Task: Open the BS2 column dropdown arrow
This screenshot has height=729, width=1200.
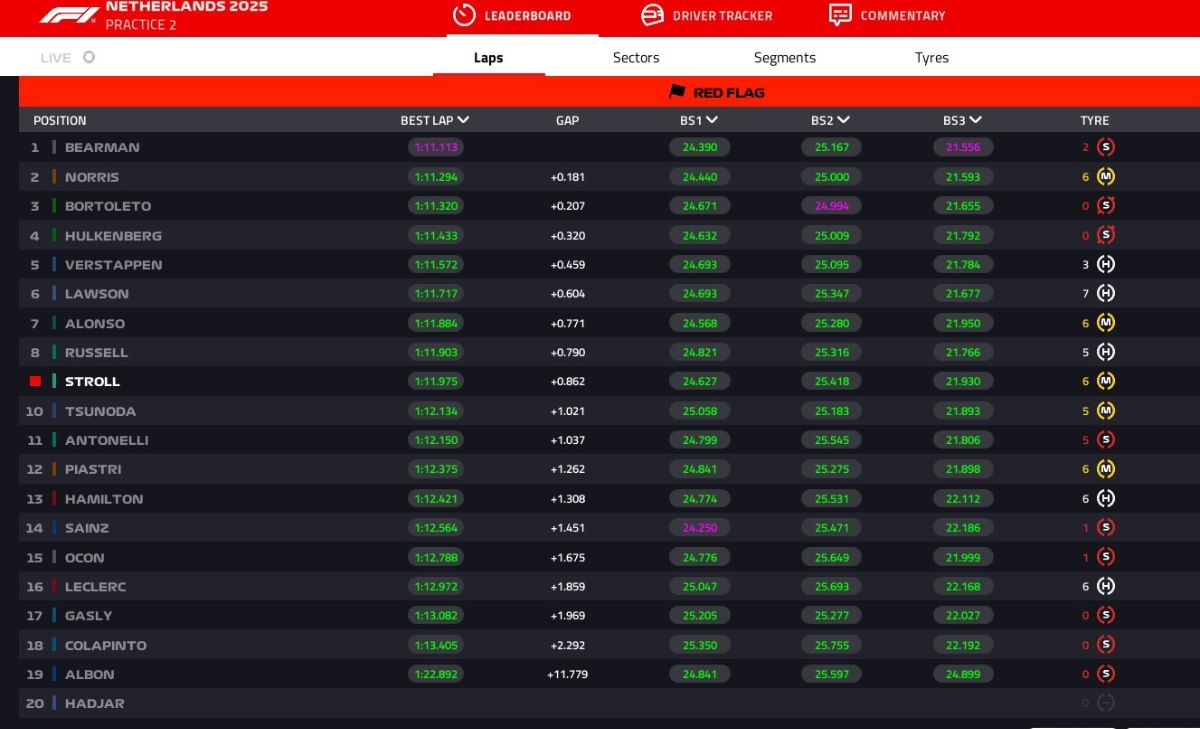Action: [x=843, y=120]
